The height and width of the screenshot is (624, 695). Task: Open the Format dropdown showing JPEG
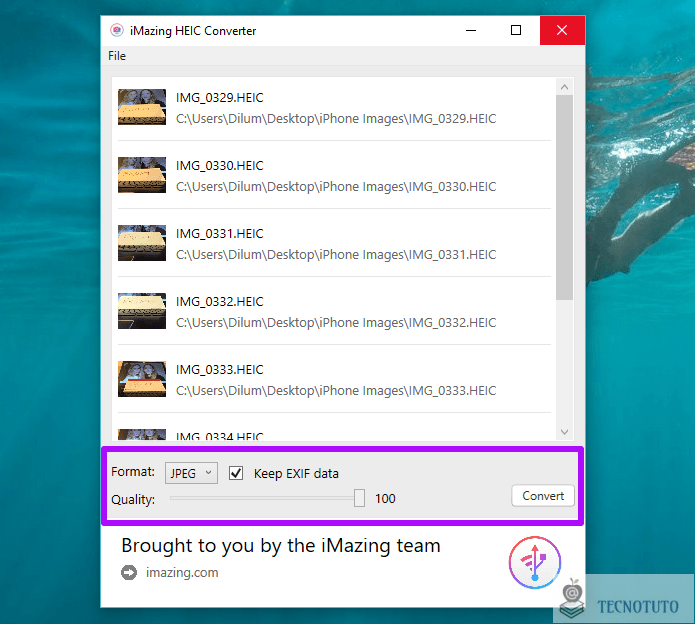click(x=191, y=473)
